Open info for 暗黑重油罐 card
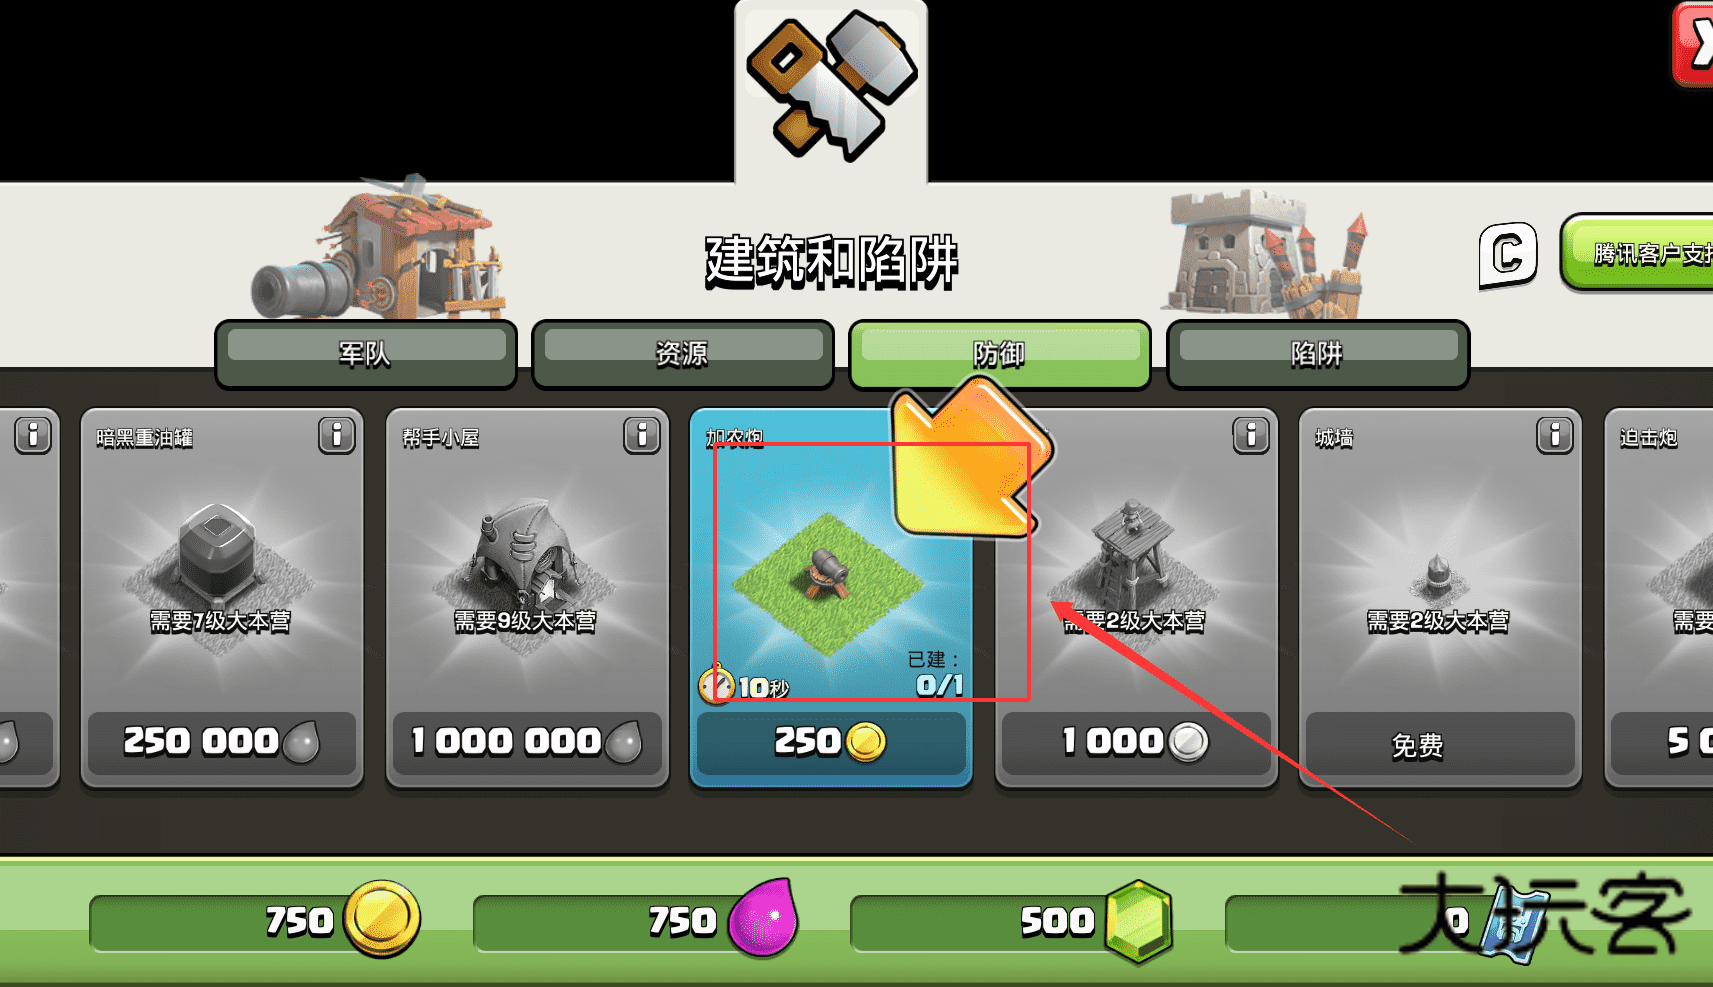This screenshot has height=987, width=1713. pyautogui.click(x=337, y=436)
